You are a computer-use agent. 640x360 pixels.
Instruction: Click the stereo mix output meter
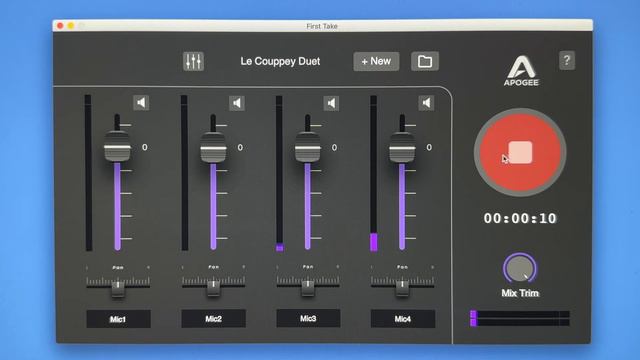(520, 318)
